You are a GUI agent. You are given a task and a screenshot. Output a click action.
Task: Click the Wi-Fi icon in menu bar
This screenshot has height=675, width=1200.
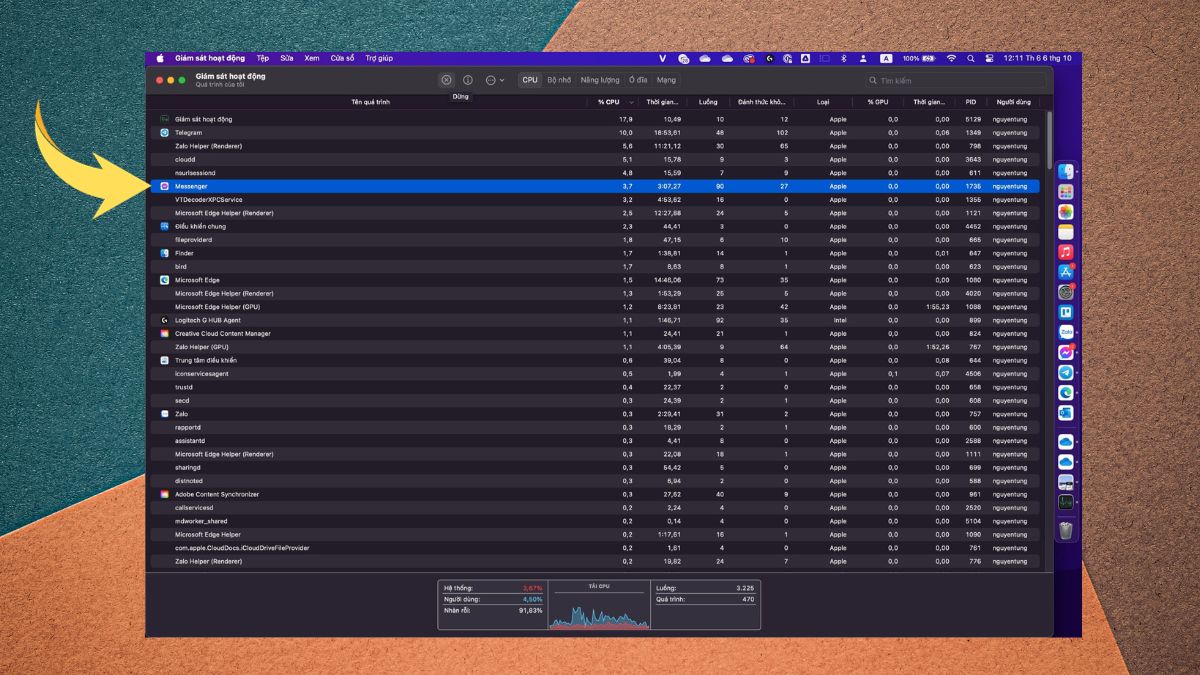pyautogui.click(x=951, y=58)
